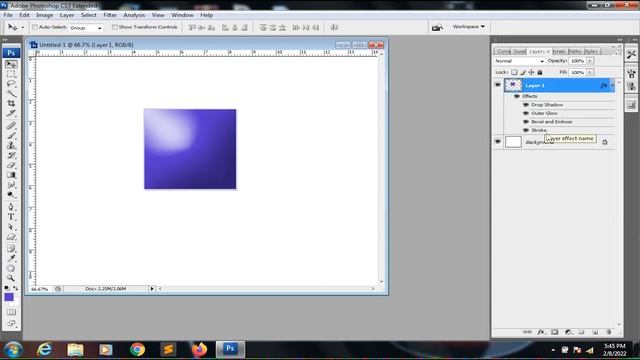Image resolution: width=640 pixels, height=360 pixels.
Task: Hide the Bevel and Emboss effect
Action: 526,122
